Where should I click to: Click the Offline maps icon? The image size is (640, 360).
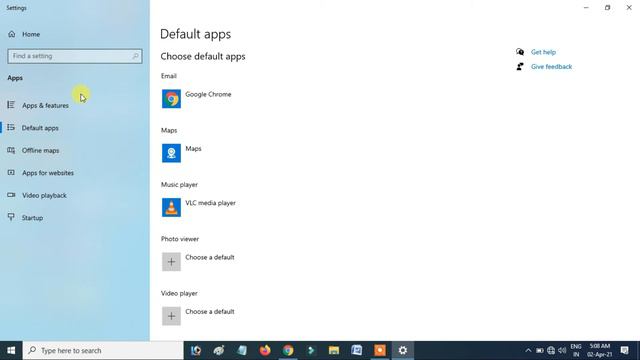[x=11, y=150]
